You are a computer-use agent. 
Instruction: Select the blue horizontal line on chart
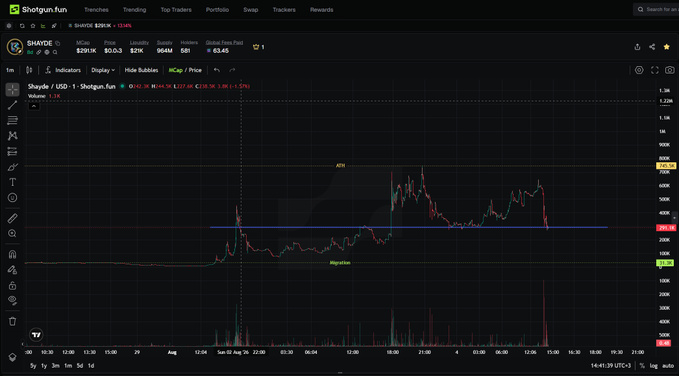[x=408, y=227]
